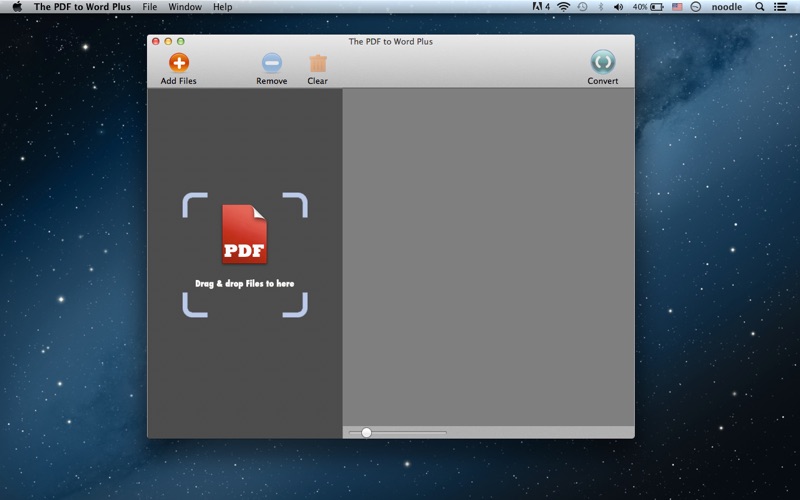800x500 pixels.
Task: Minimize window with the yellow button
Action: [168, 41]
